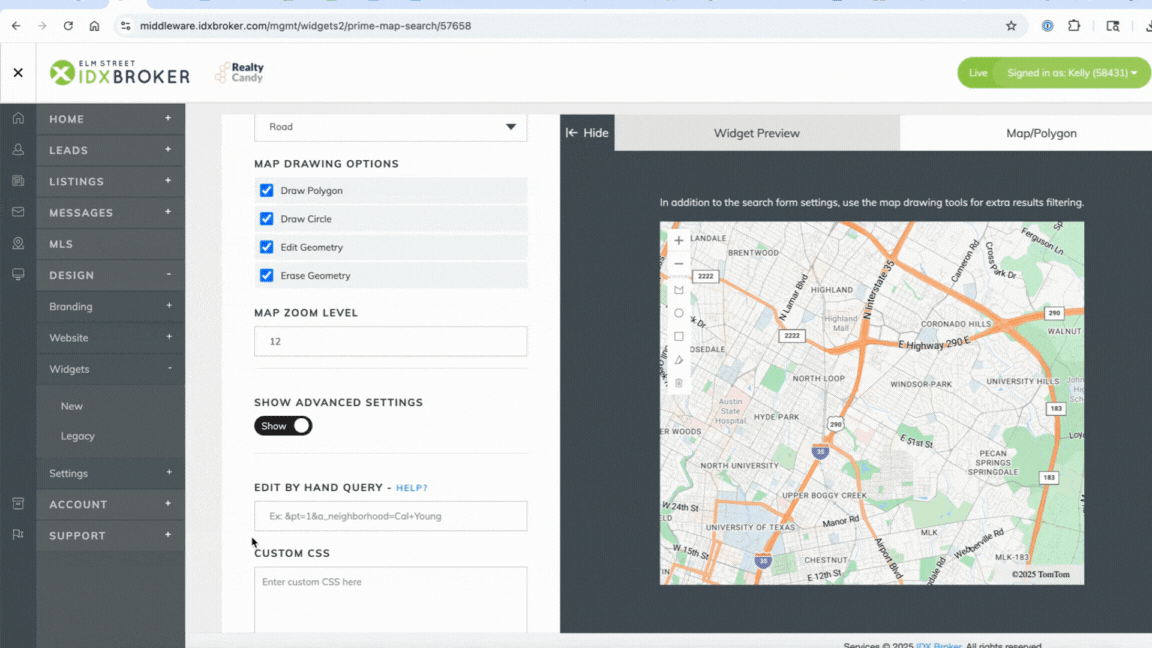Click the IDX Broker logo
The image size is (1152, 648).
(120, 73)
